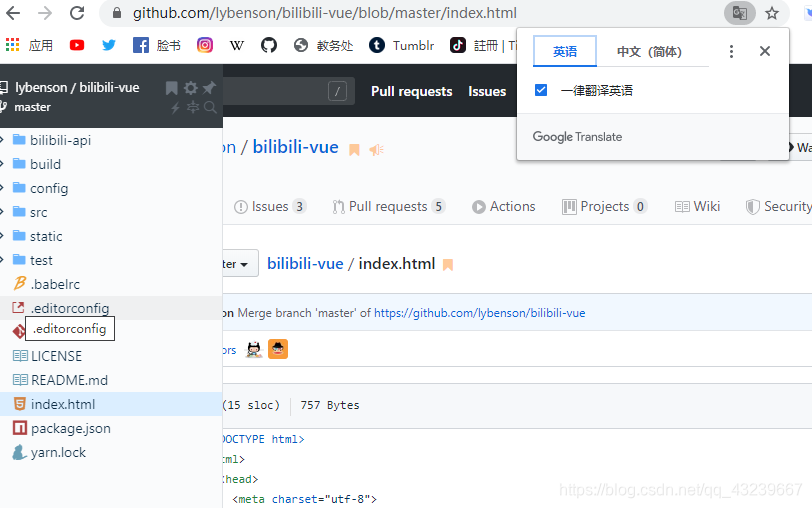Pin the Octotree sidebar
This screenshot has width=812, height=508.
click(x=209, y=88)
